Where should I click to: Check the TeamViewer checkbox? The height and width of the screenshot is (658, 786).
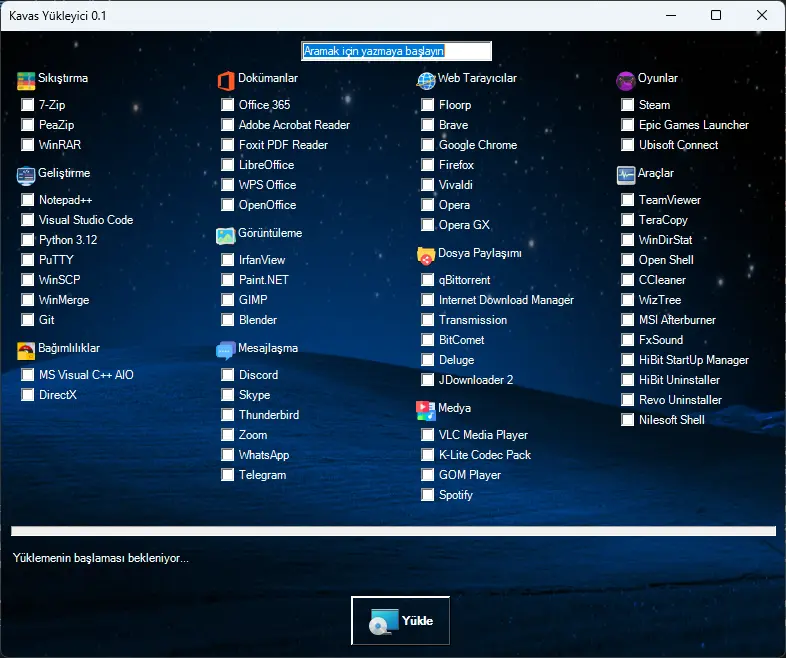628,200
